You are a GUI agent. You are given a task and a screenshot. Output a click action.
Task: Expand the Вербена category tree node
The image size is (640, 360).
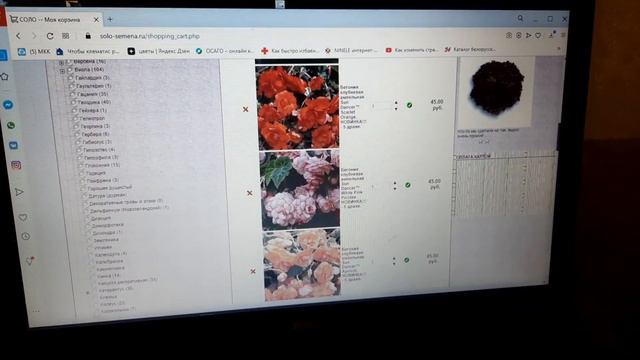coord(61,62)
